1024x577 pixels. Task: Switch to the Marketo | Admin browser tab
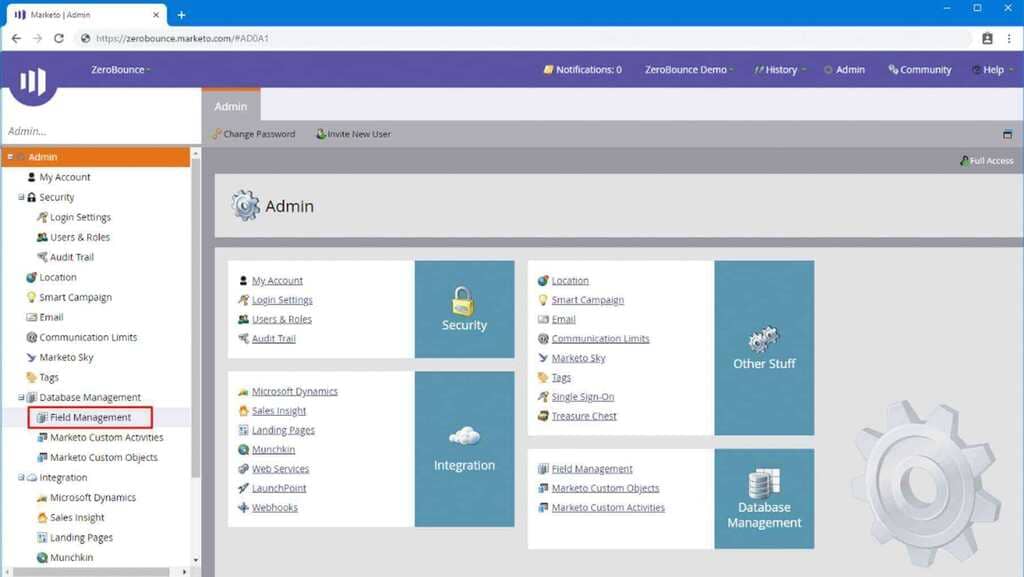point(86,14)
